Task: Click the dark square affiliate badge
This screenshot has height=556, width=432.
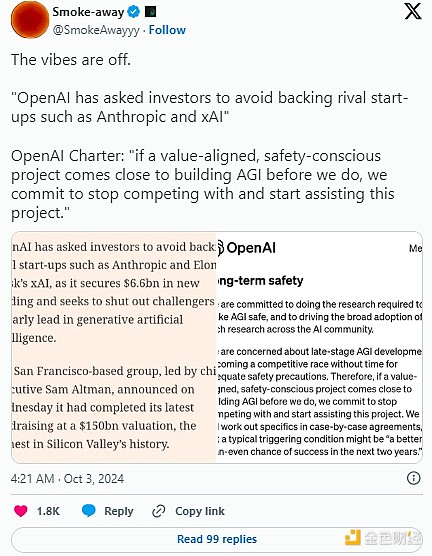Action: pyautogui.click(x=150, y=12)
